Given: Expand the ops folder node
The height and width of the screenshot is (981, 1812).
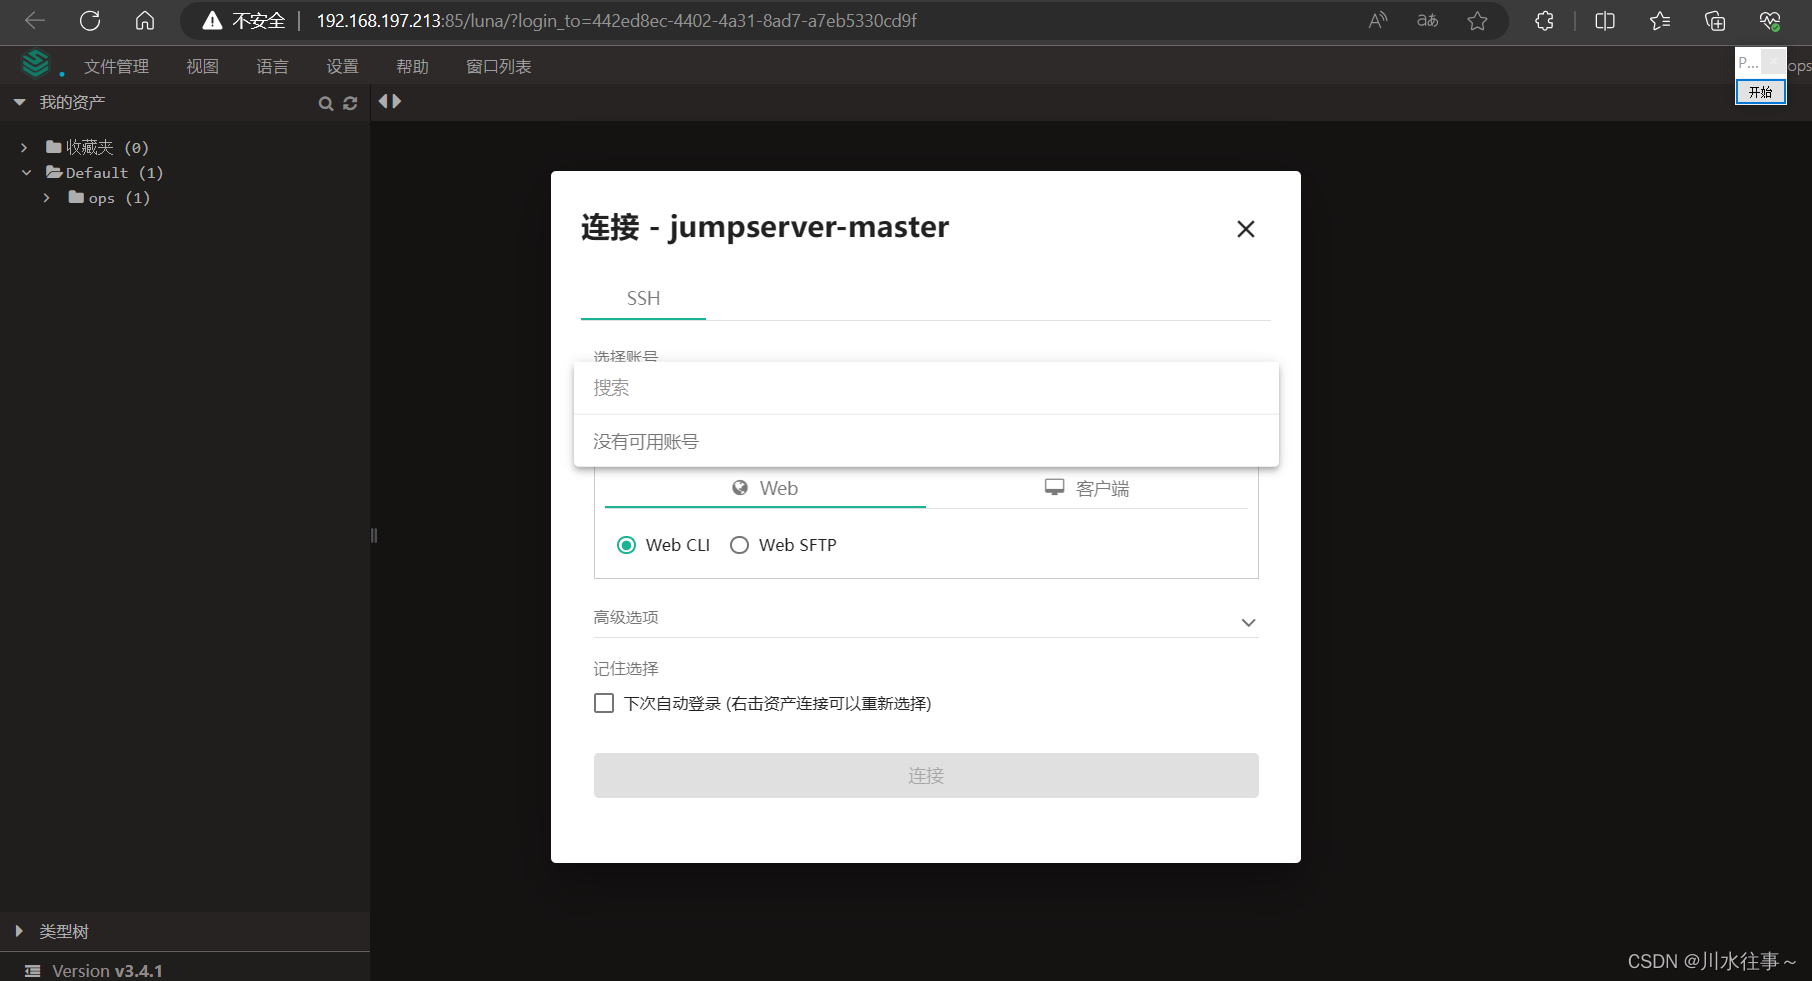Looking at the screenshot, I should (46, 198).
